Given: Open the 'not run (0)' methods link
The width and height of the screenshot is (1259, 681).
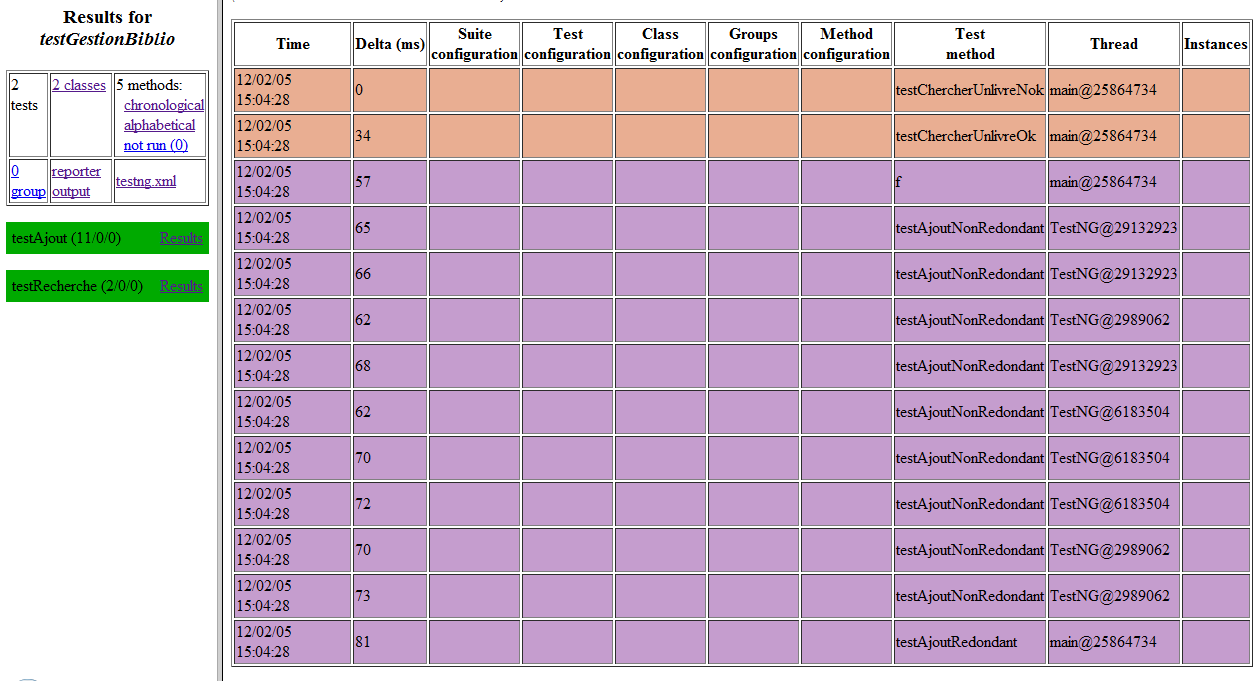Looking at the screenshot, I should [155, 145].
